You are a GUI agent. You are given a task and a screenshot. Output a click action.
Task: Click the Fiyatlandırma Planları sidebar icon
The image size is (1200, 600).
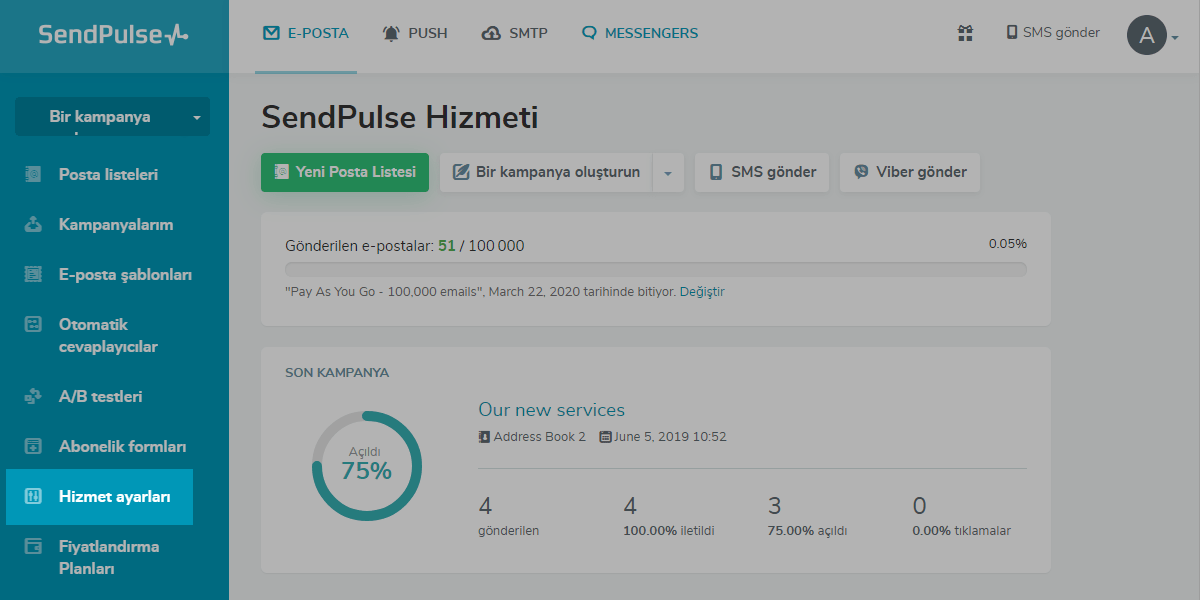pos(33,546)
